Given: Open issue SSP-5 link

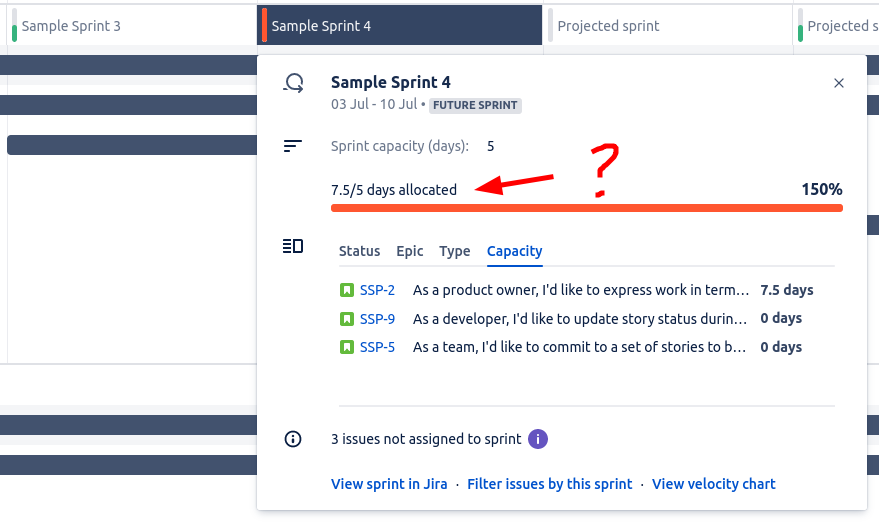Looking at the screenshot, I should tap(377, 347).
